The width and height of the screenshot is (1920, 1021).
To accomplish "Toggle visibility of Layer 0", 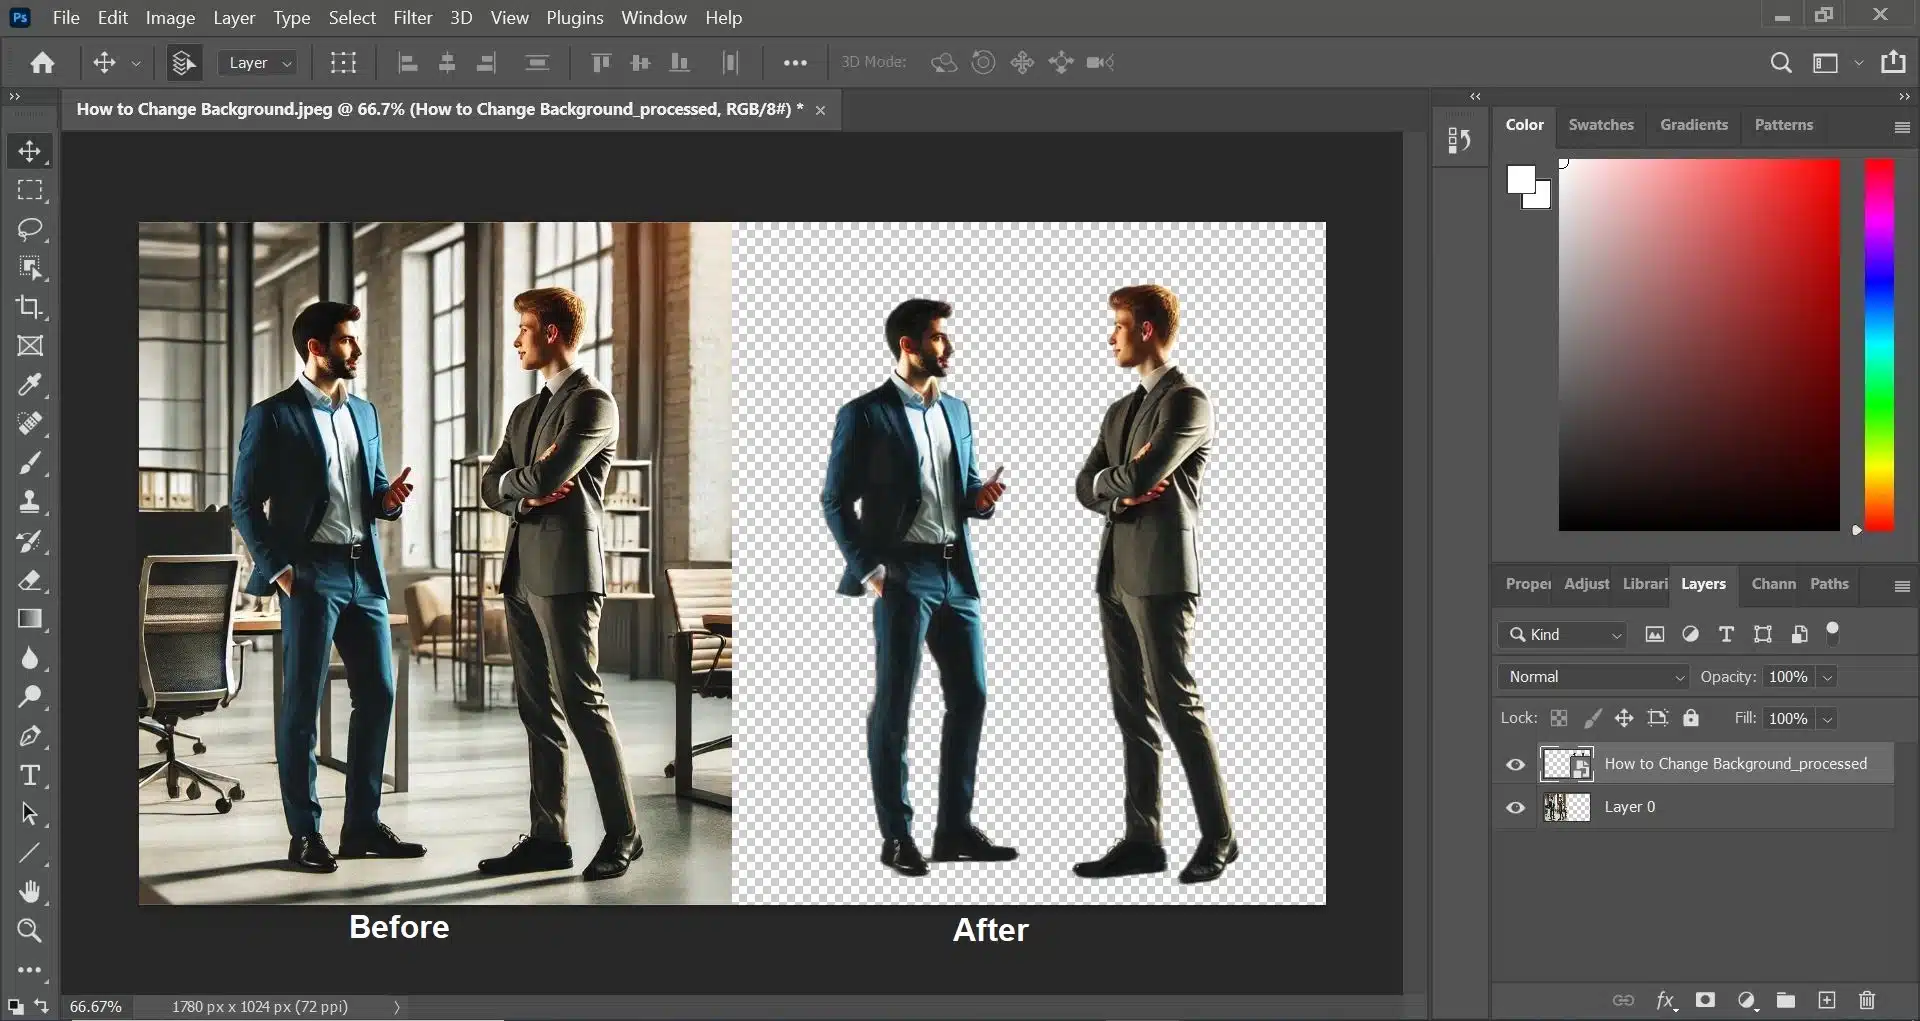I will pos(1515,807).
